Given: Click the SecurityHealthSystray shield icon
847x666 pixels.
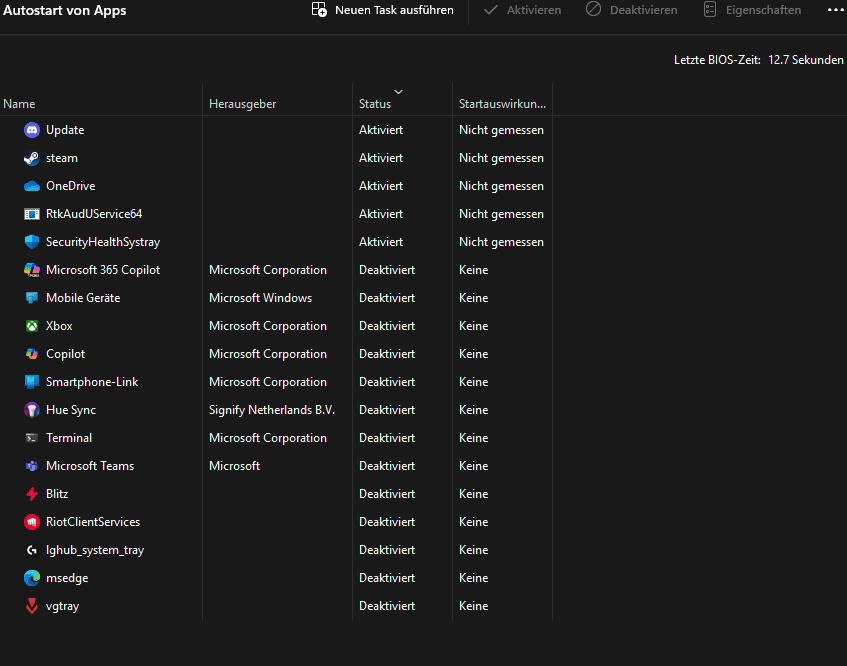Looking at the screenshot, I should coord(32,242).
